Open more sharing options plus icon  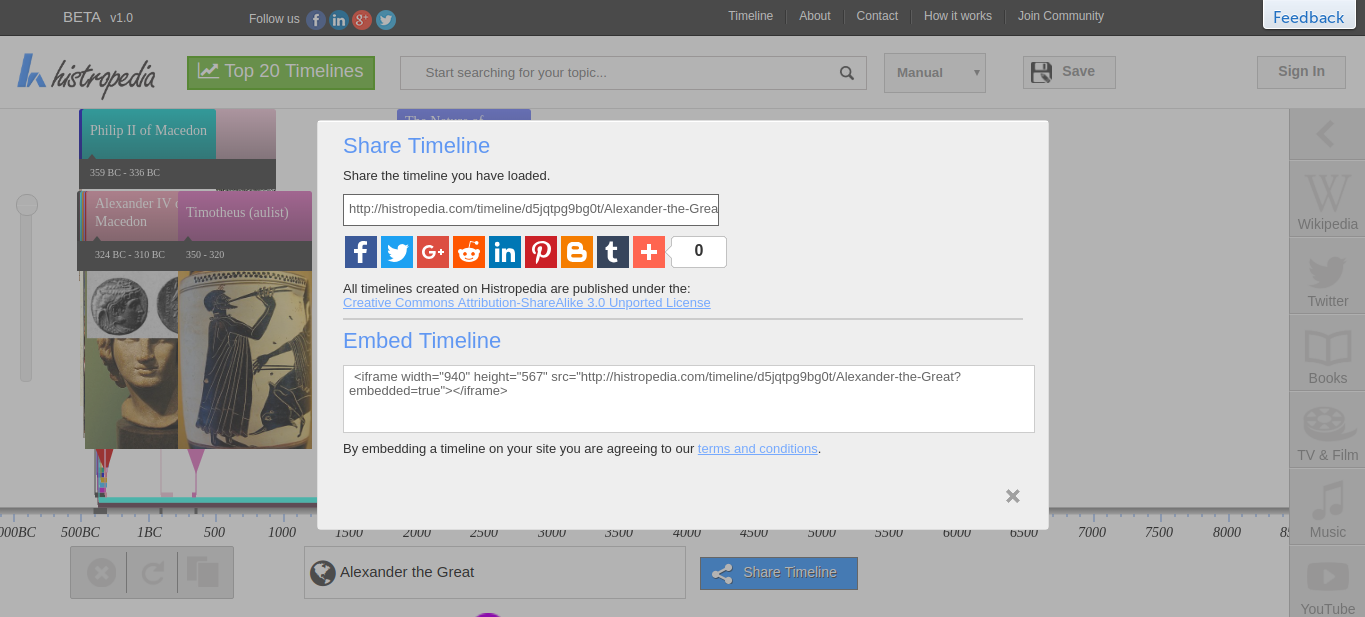pyautogui.click(x=649, y=252)
